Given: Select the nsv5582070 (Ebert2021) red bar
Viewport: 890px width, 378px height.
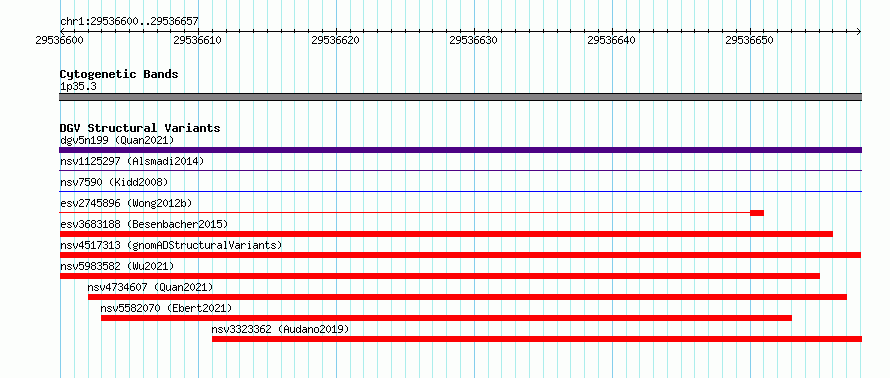Looking at the screenshot, I should (x=446, y=318).
